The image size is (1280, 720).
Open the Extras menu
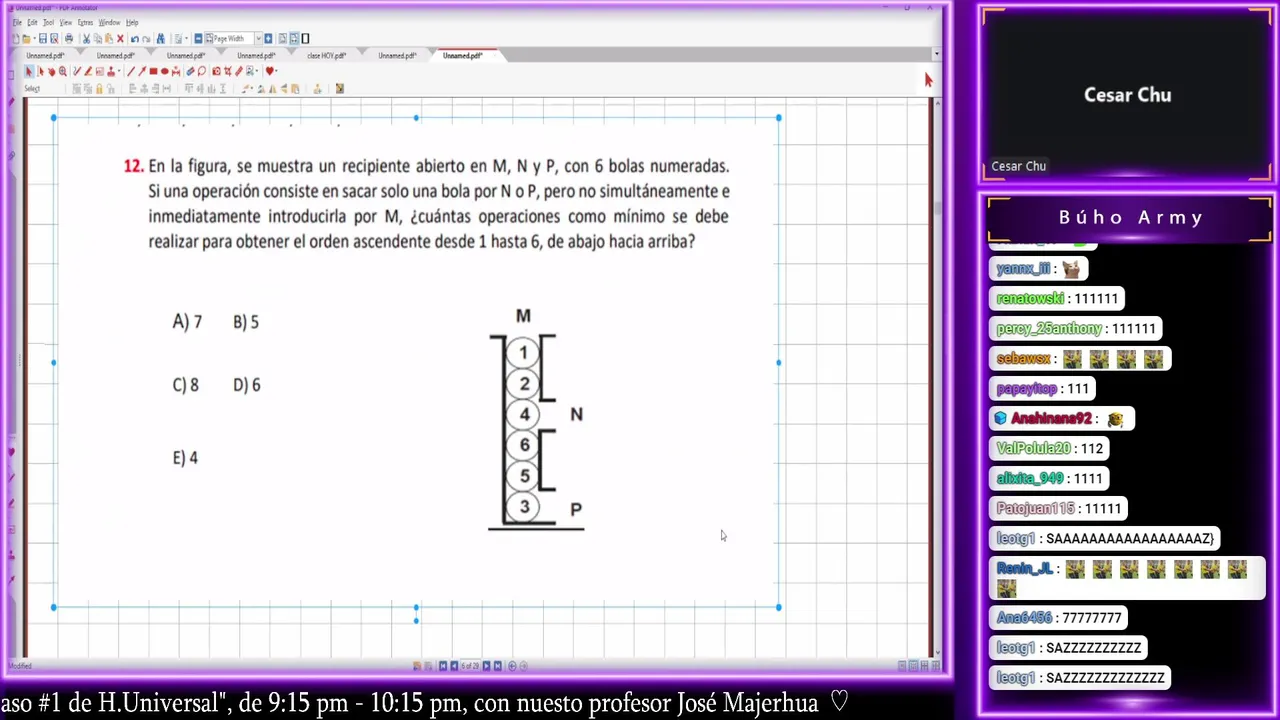coord(85,22)
